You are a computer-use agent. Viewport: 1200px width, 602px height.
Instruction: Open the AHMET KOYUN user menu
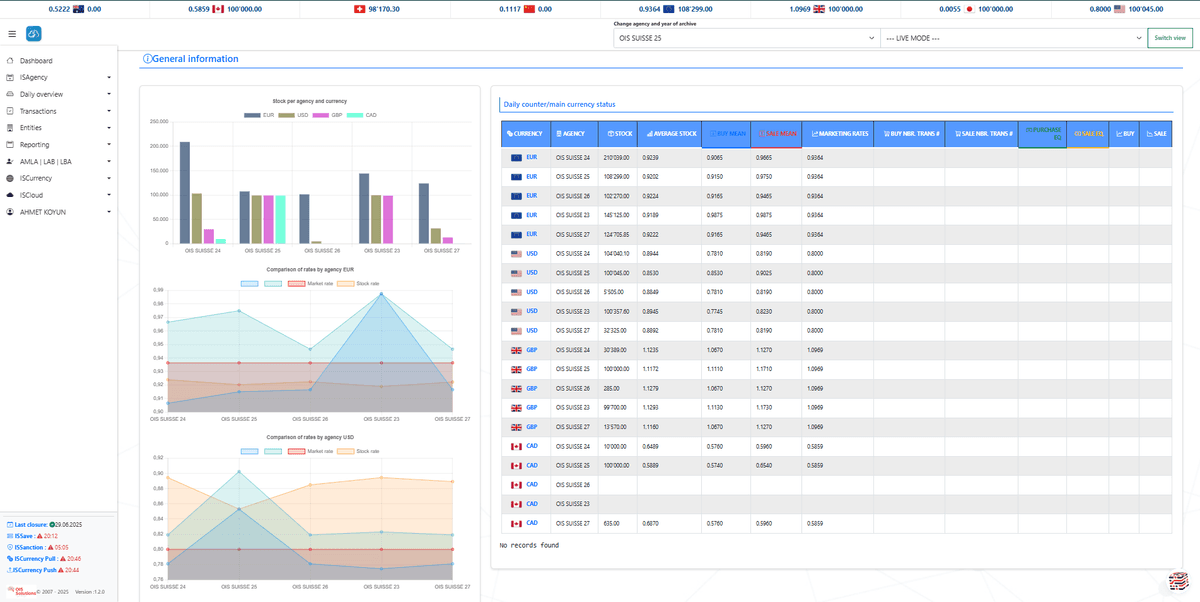(58, 212)
